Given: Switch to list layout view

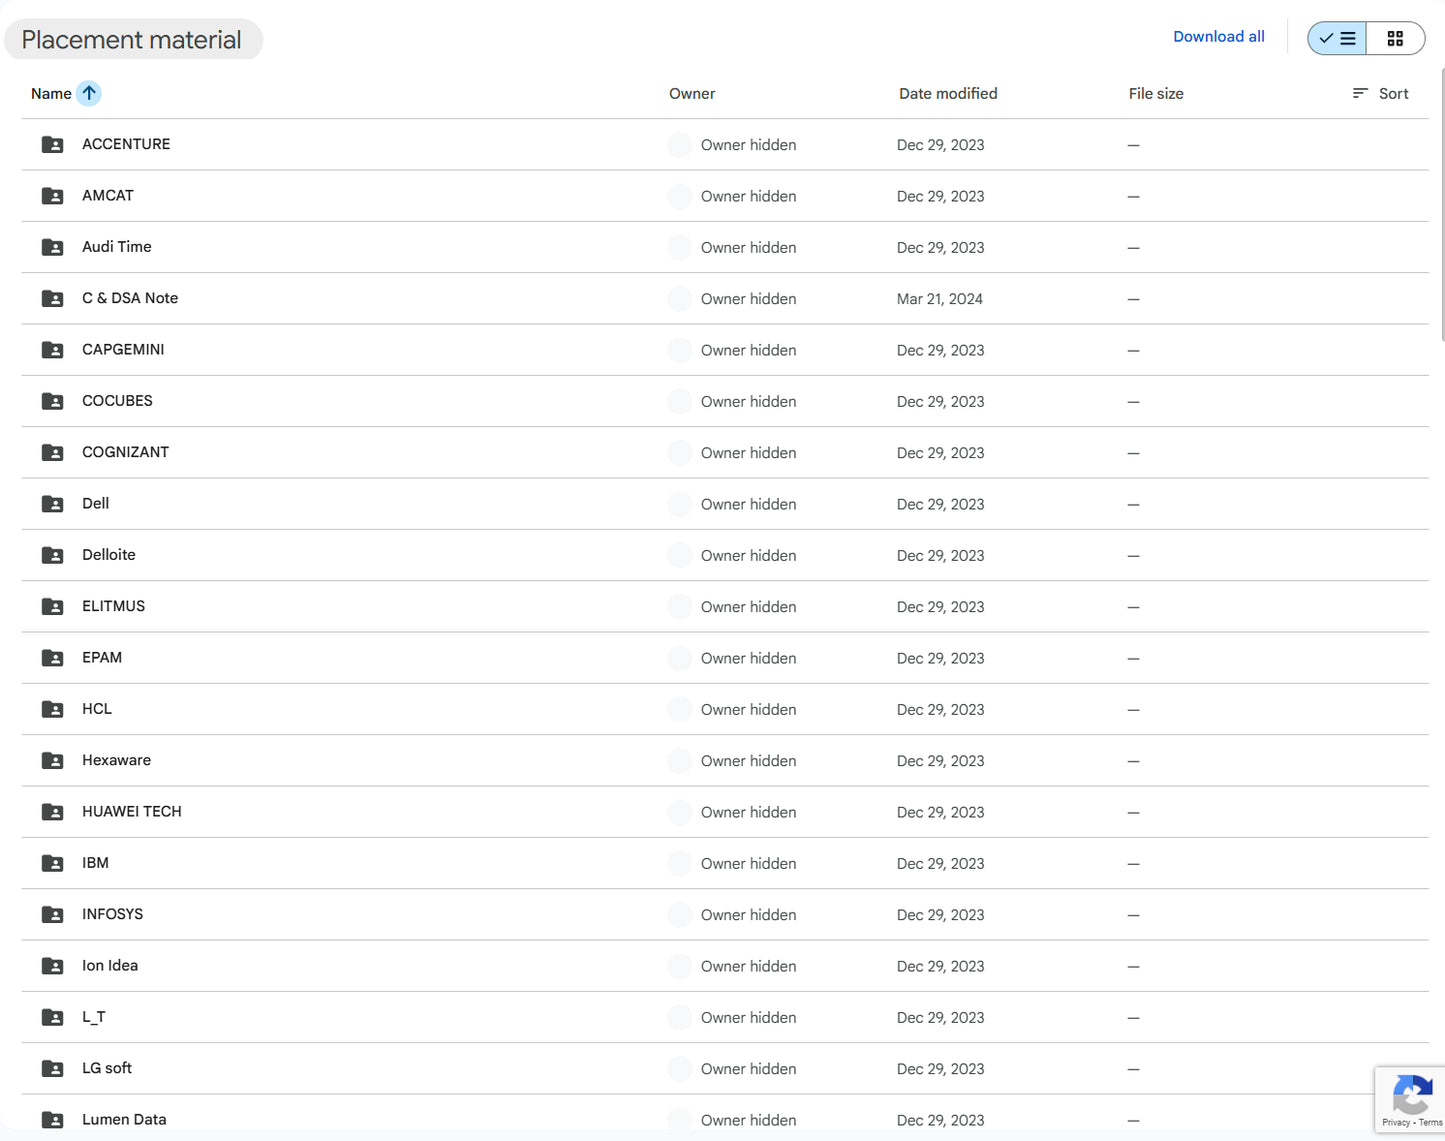Looking at the screenshot, I should 1337,39.
